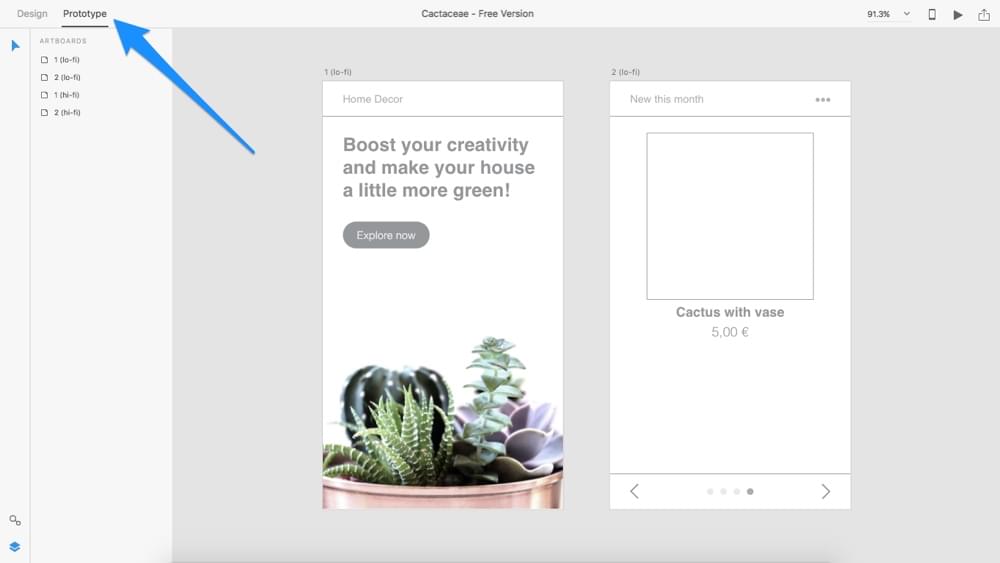Screen dimensions: 1000x563
Task: Click the three-dot more options icon
Action: [x=822, y=99]
